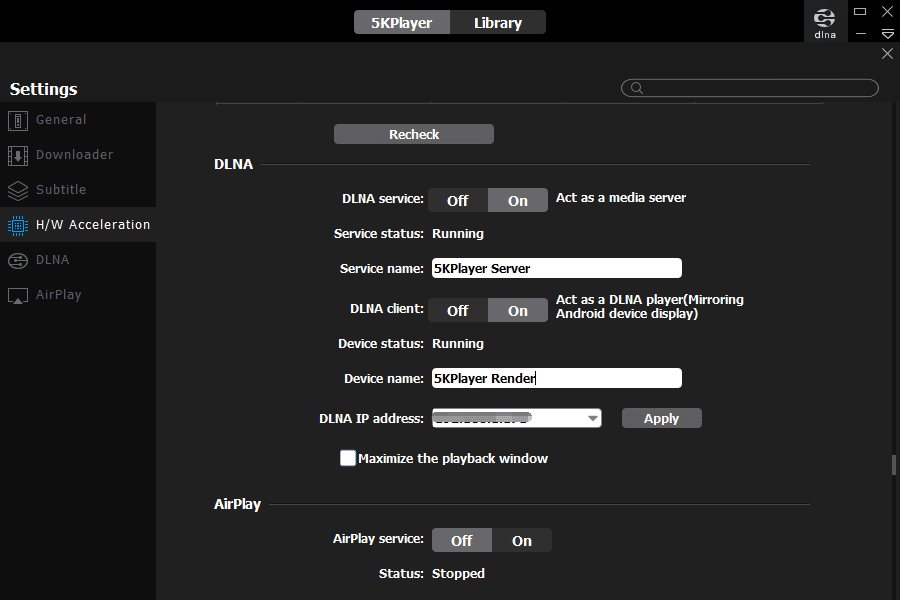Click the Subtitle layers icon in sidebar
This screenshot has width=900, height=600.
click(x=17, y=190)
